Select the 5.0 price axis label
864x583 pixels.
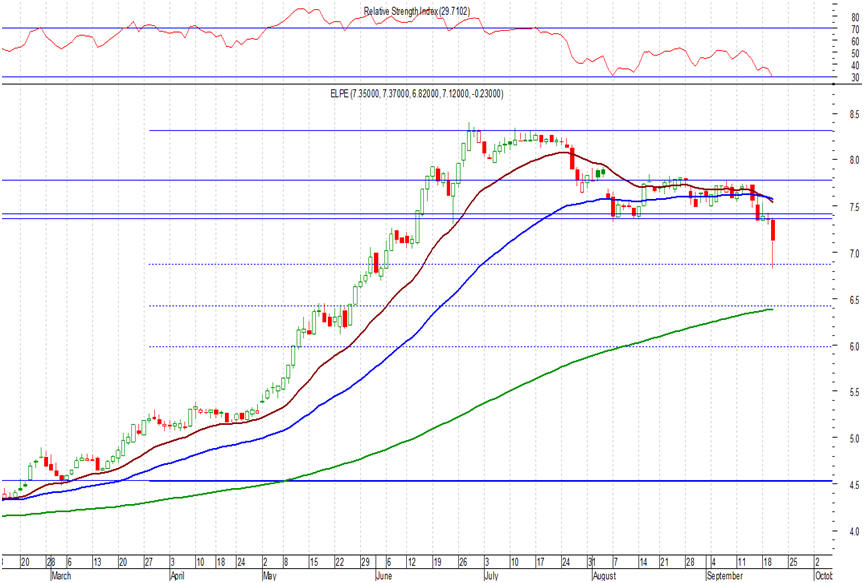[x=854, y=439]
